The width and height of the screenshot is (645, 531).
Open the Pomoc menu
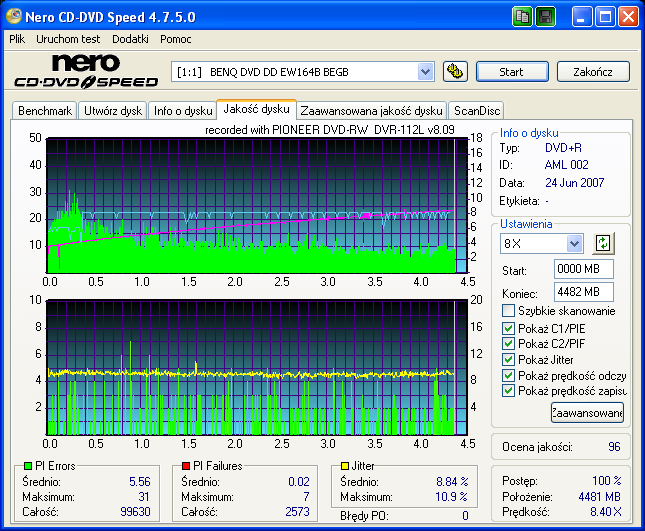click(176, 39)
